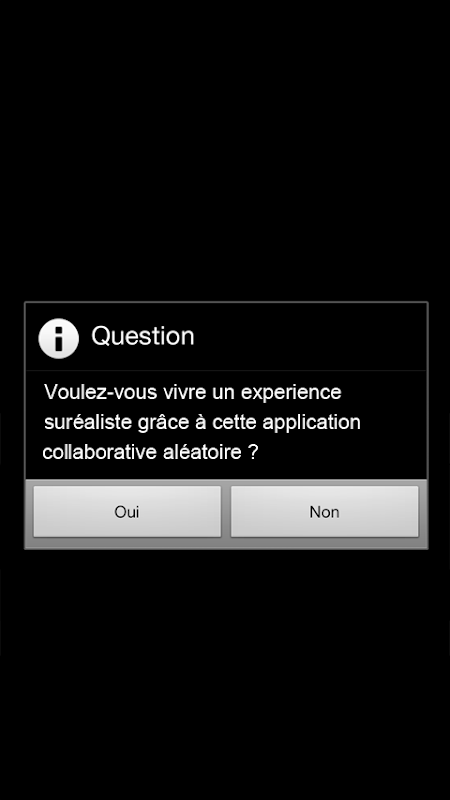Tap the word "experience" in the message
Screen dimensions: 450x800
click(x=291, y=393)
